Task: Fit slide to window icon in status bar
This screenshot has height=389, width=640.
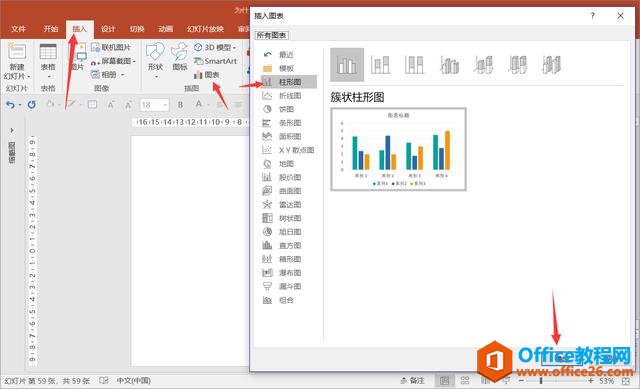Action: [x=626, y=381]
